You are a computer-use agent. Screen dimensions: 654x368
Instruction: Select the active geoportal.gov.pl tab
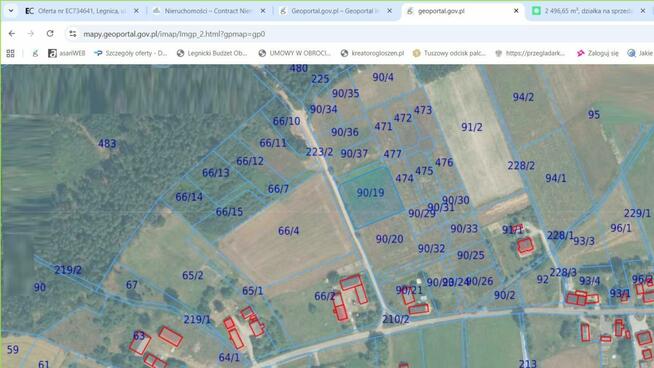coord(463,11)
